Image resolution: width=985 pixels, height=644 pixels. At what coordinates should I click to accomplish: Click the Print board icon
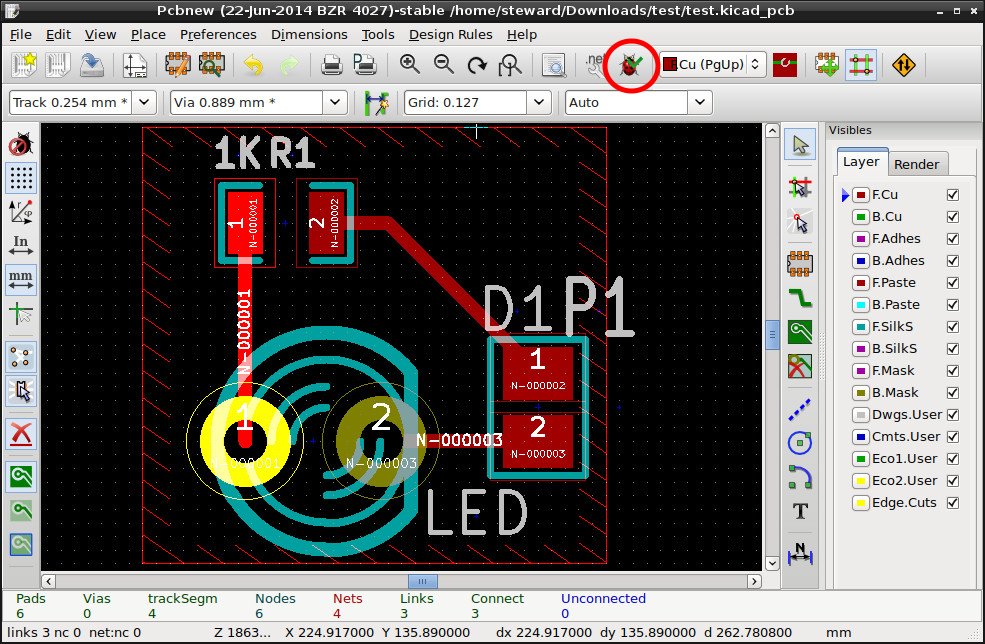(x=332, y=65)
